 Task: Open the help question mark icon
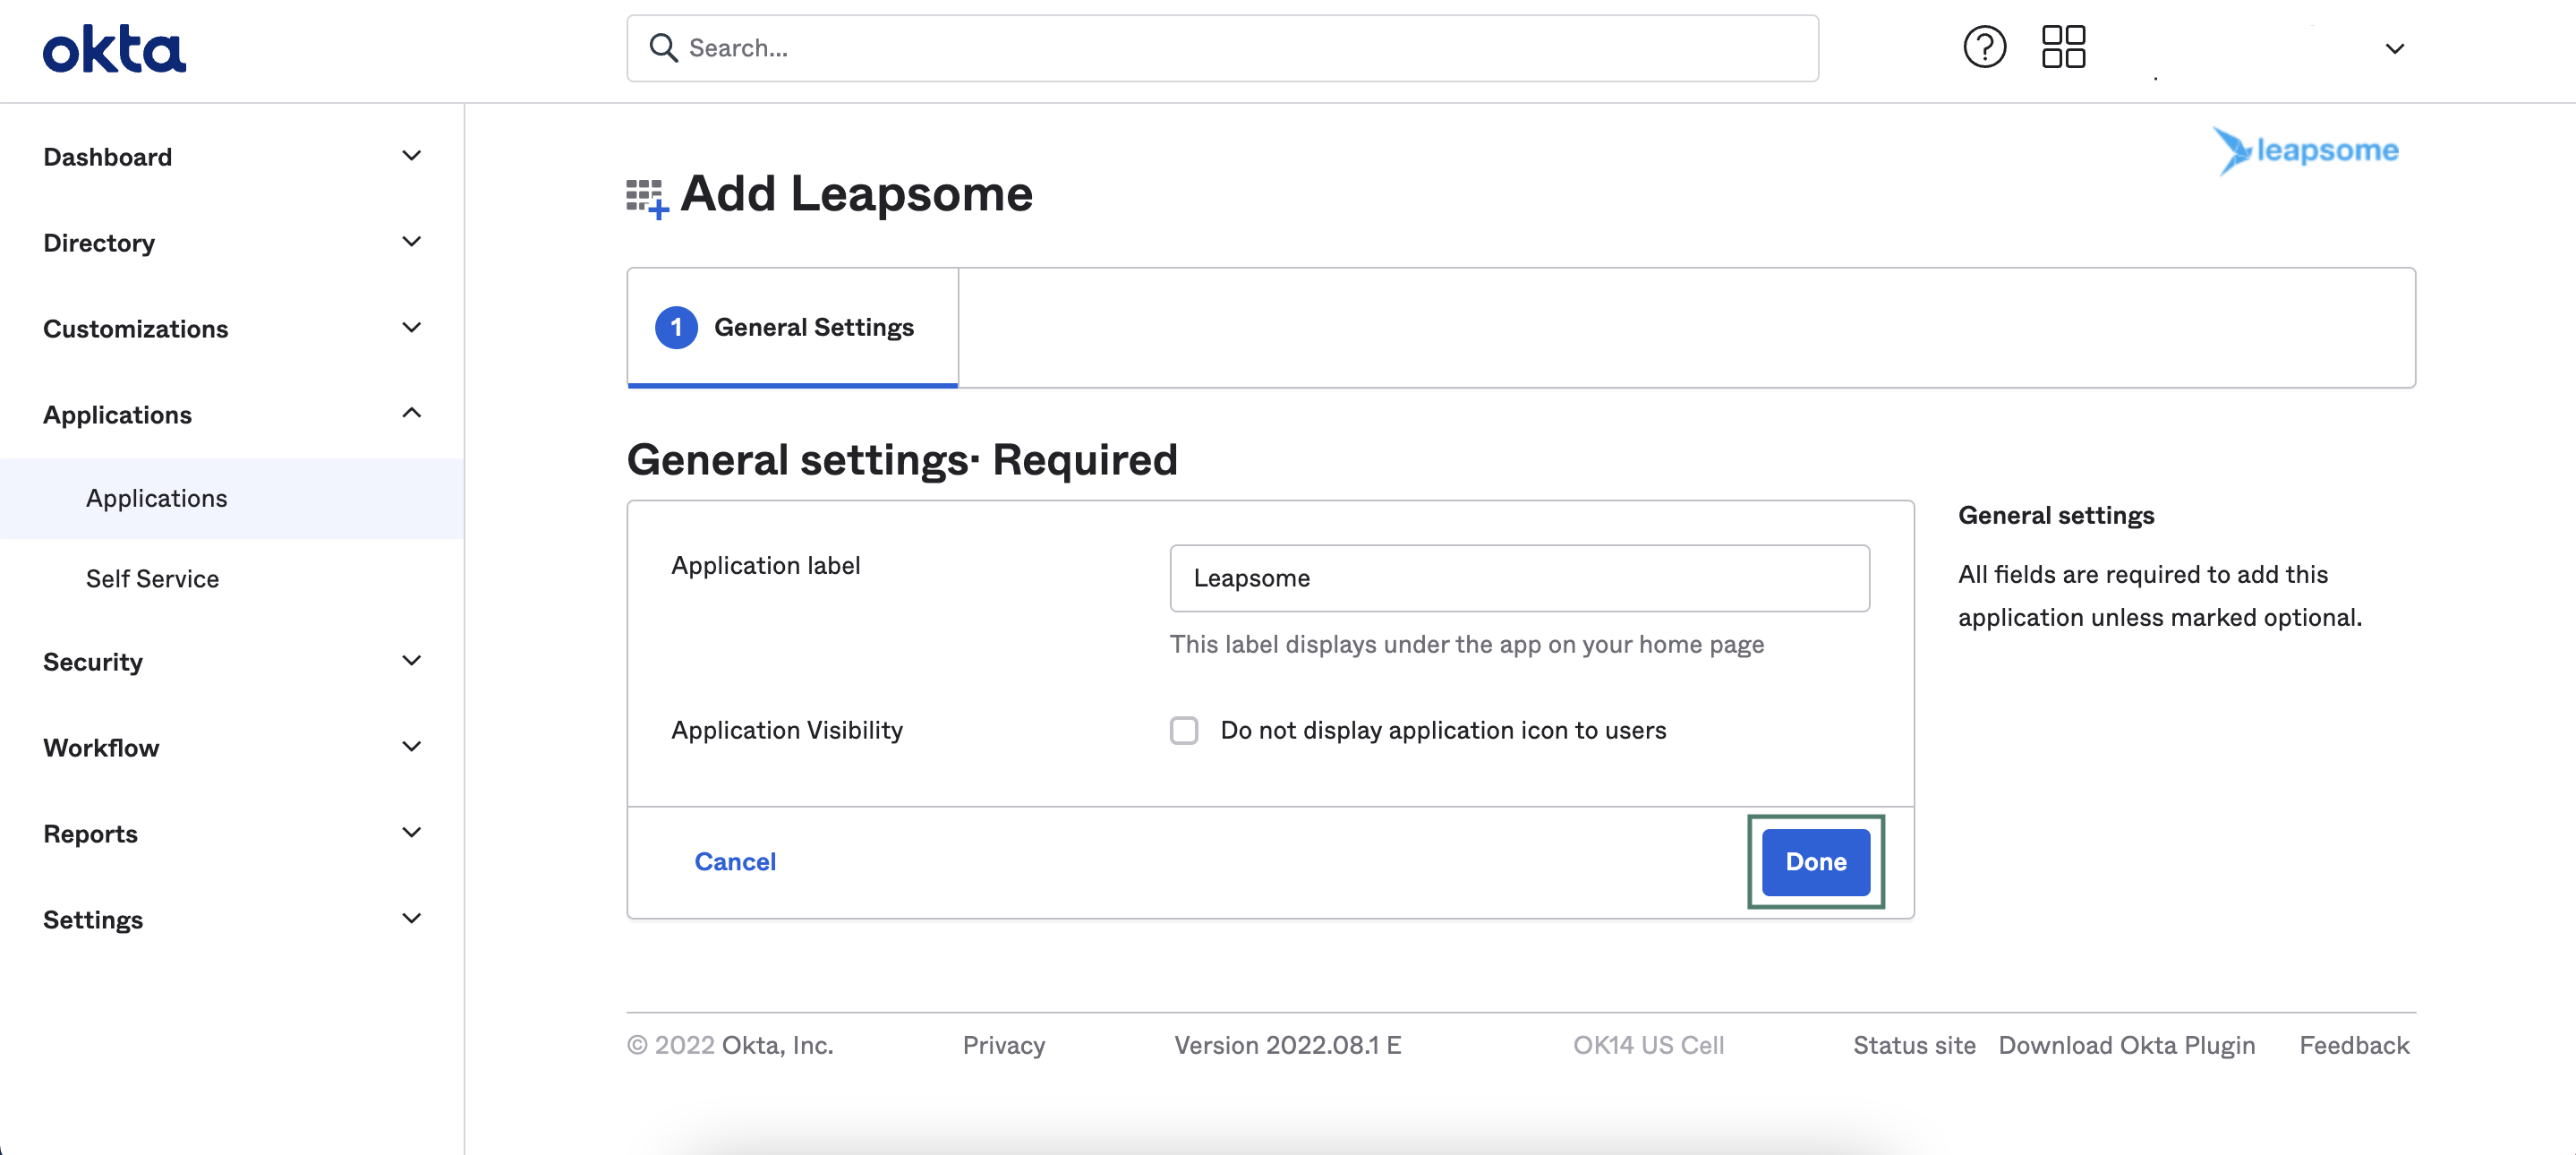point(1984,47)
